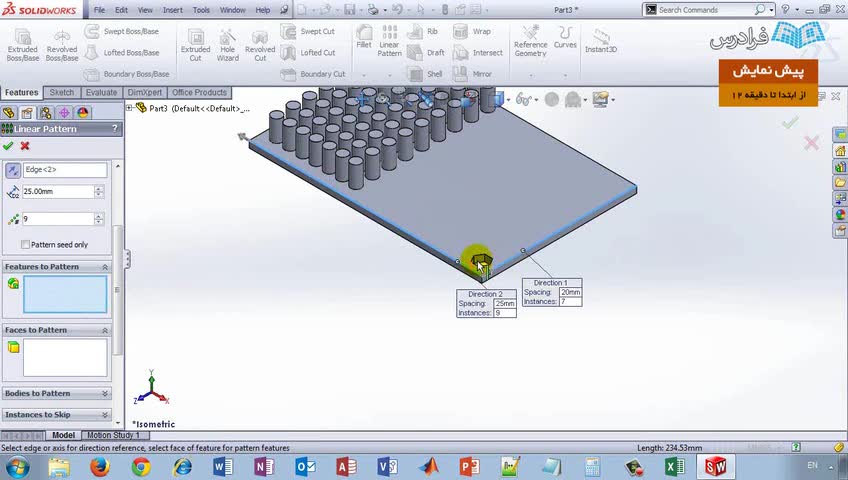Open Reference Geometry
Image resolution: width=848 pixels, height=480 pixels.
(531, 41)
